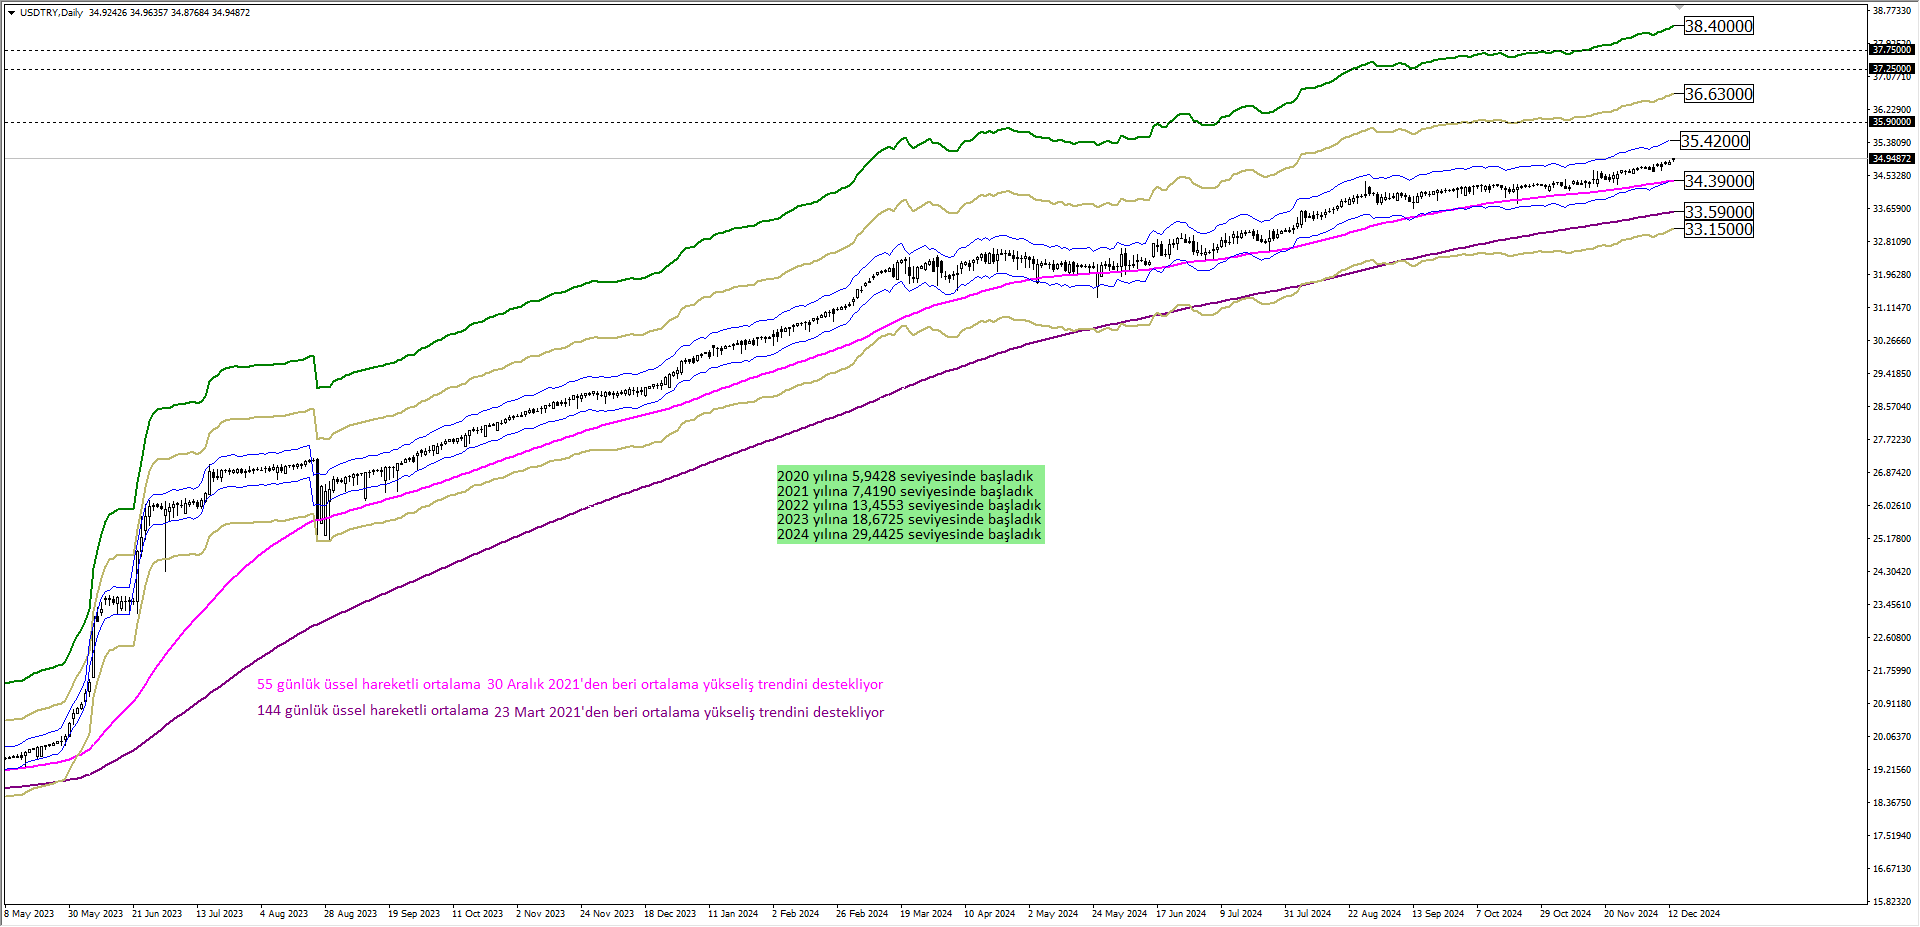Click the 18.36750 value on price scale
Image resolution: width=1920 pixels, height=927 pixels.
tap(1892, 803)
